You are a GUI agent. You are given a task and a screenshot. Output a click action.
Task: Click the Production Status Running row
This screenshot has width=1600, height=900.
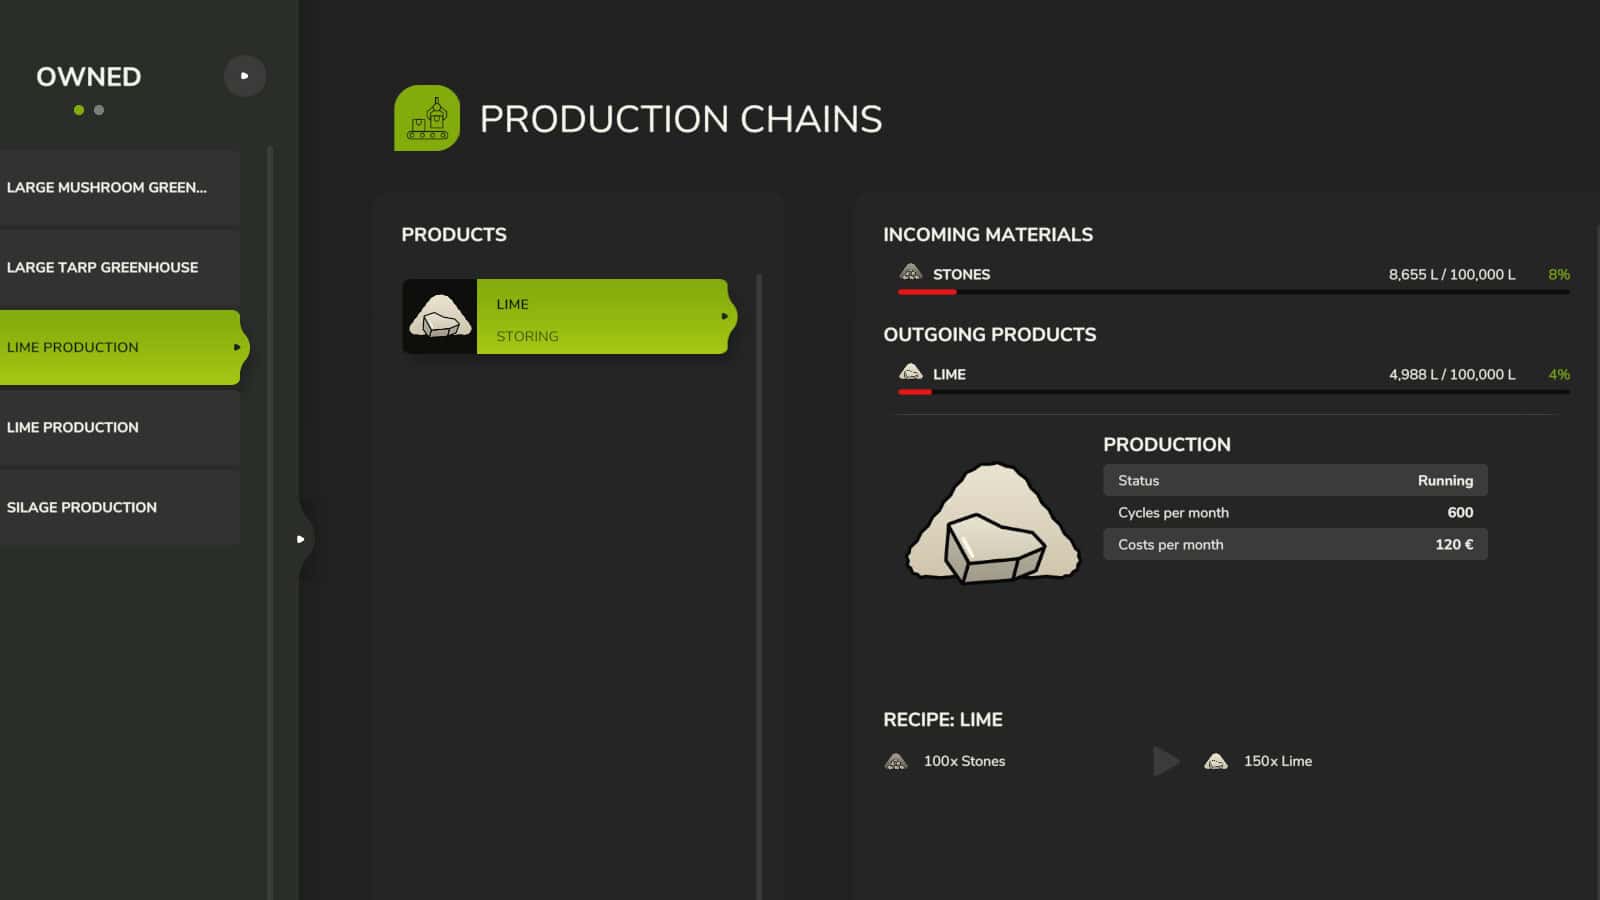point(1294,480)
